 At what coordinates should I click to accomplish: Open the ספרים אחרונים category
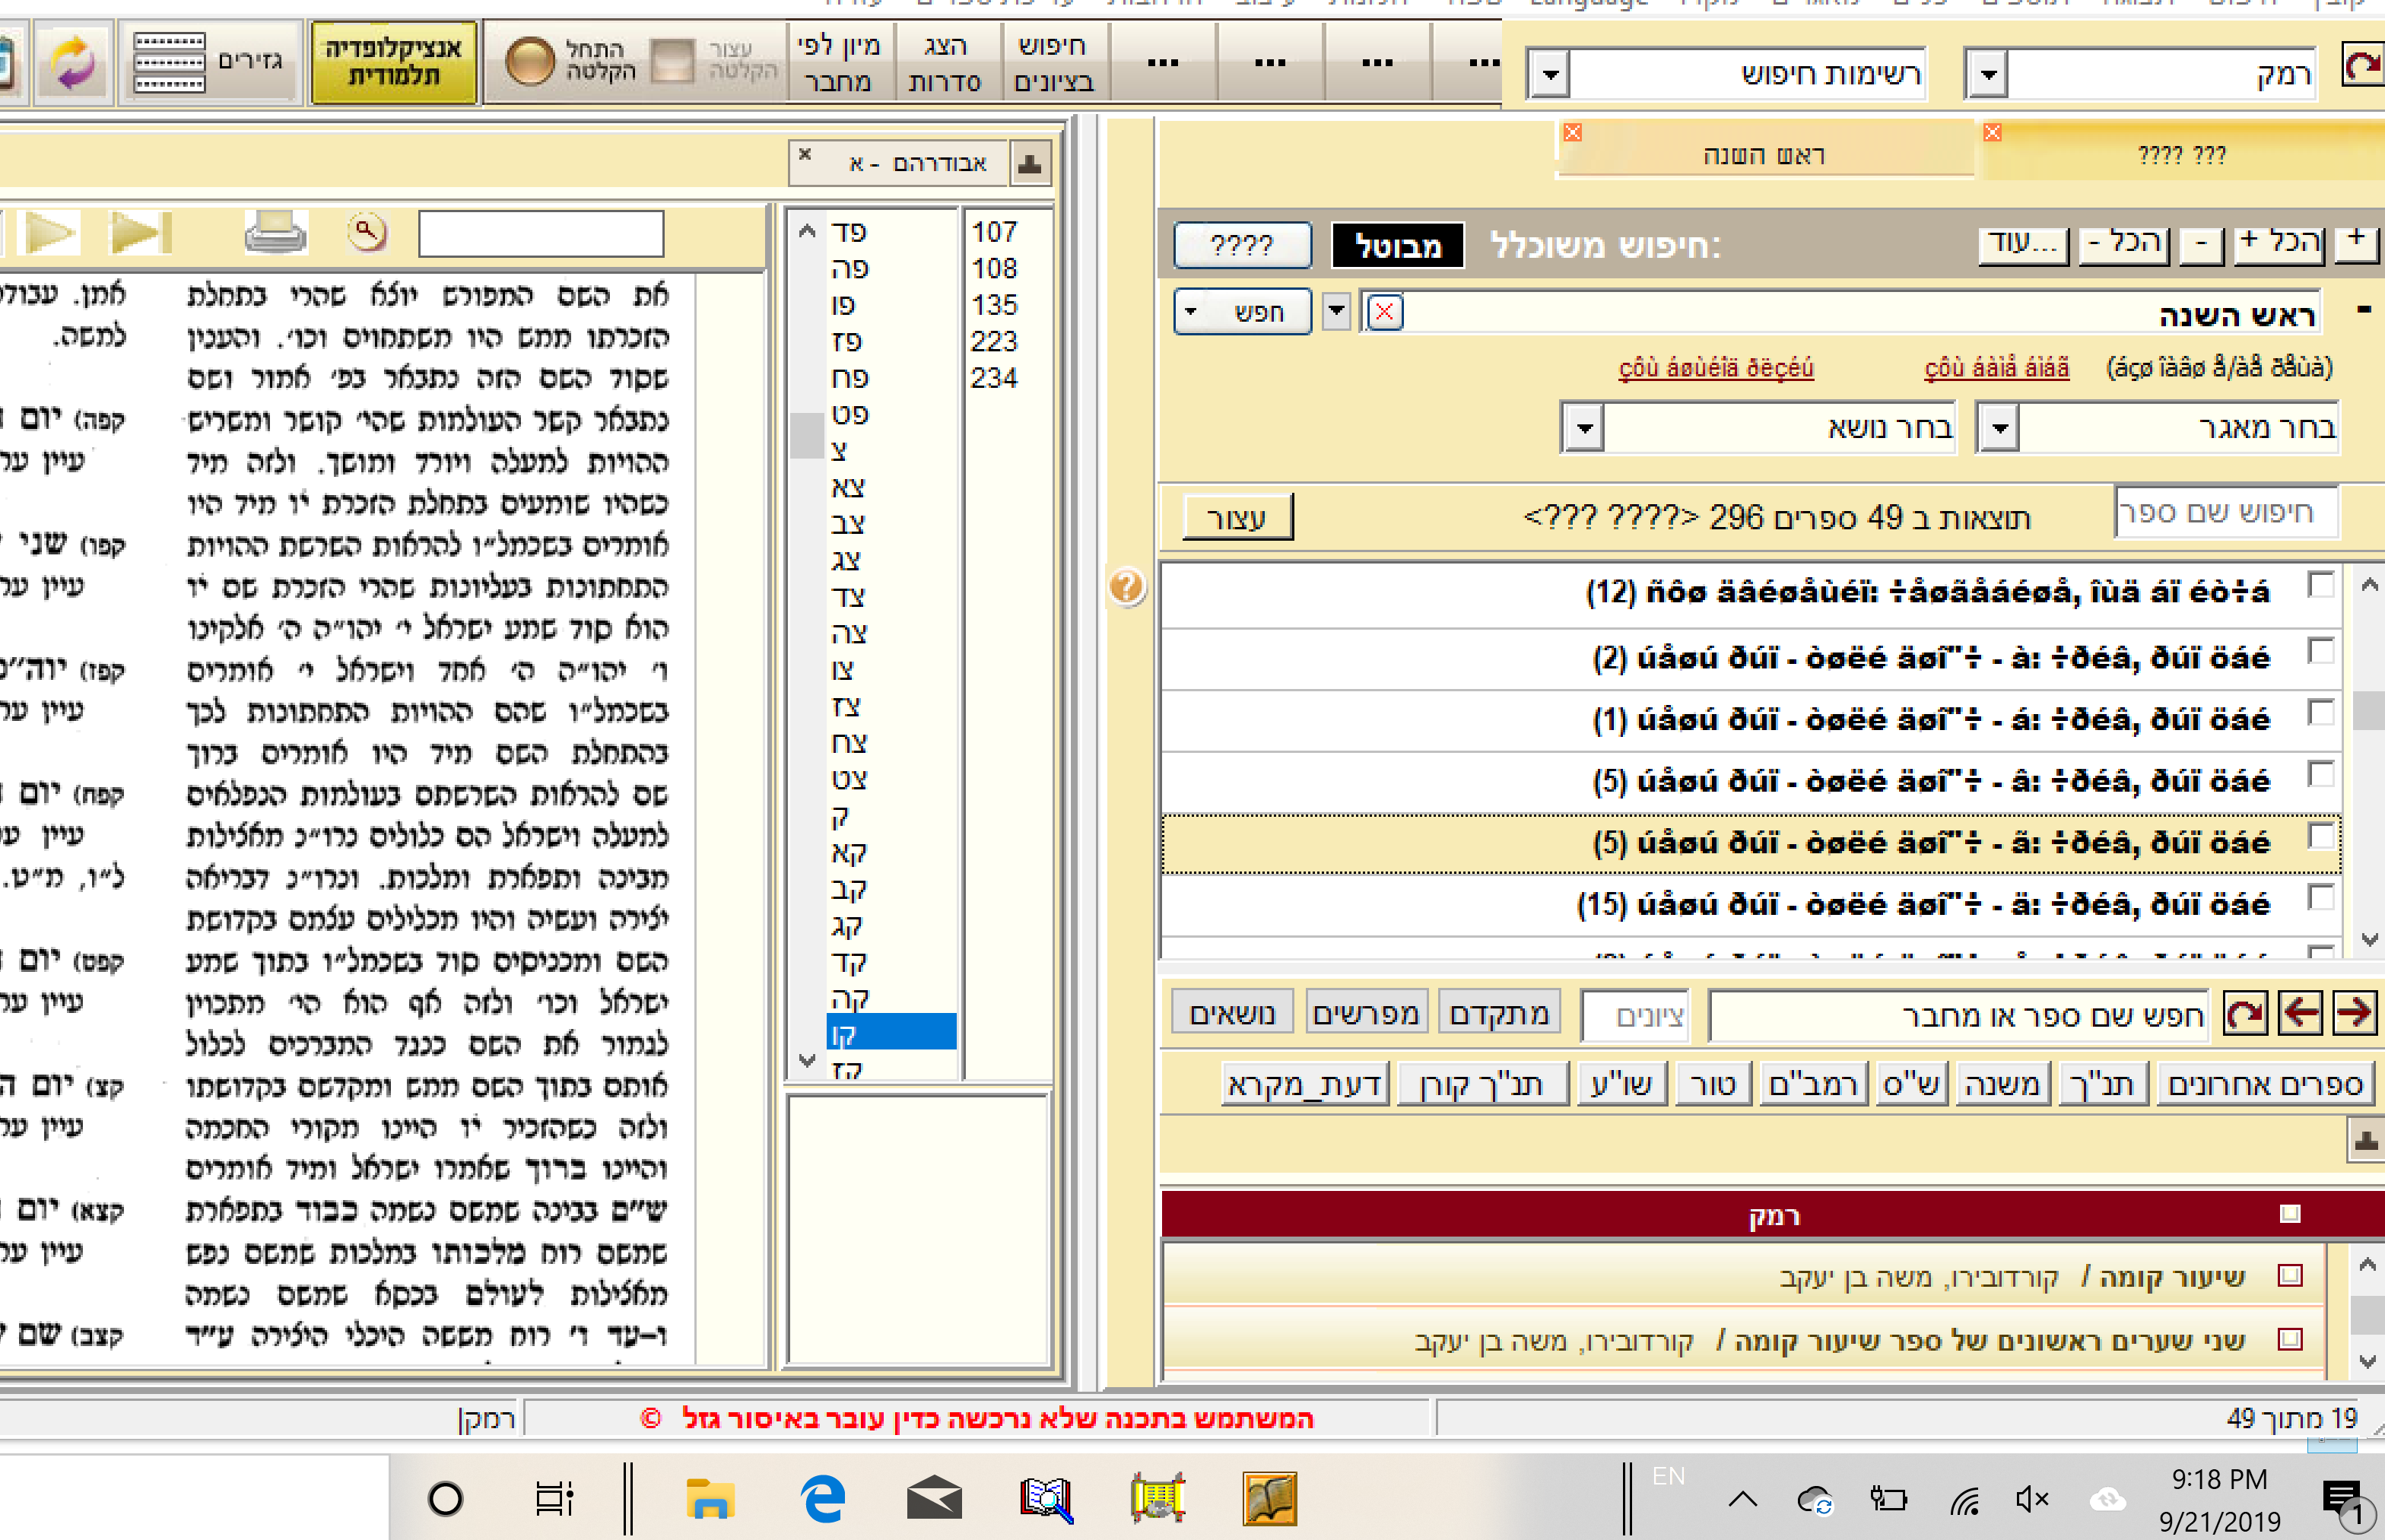2265,1085
